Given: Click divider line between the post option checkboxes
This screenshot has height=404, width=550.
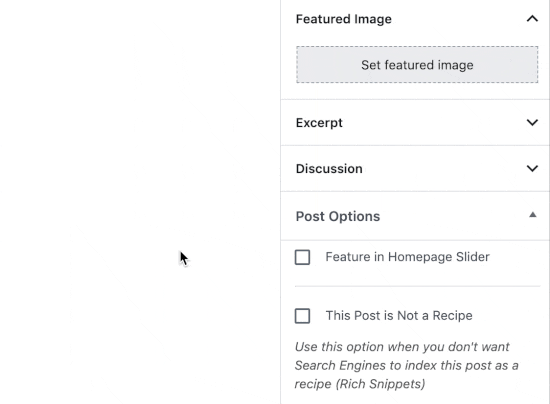Looking at the screenshot, I should [x=417, y=286].
